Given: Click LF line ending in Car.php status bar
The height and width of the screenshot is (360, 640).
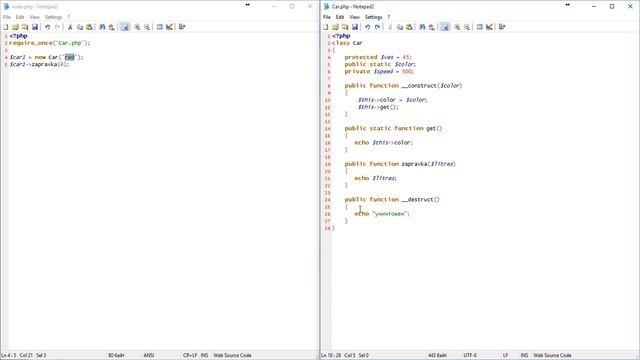Looking at the screenshot, I should click(x=505, y=356).
